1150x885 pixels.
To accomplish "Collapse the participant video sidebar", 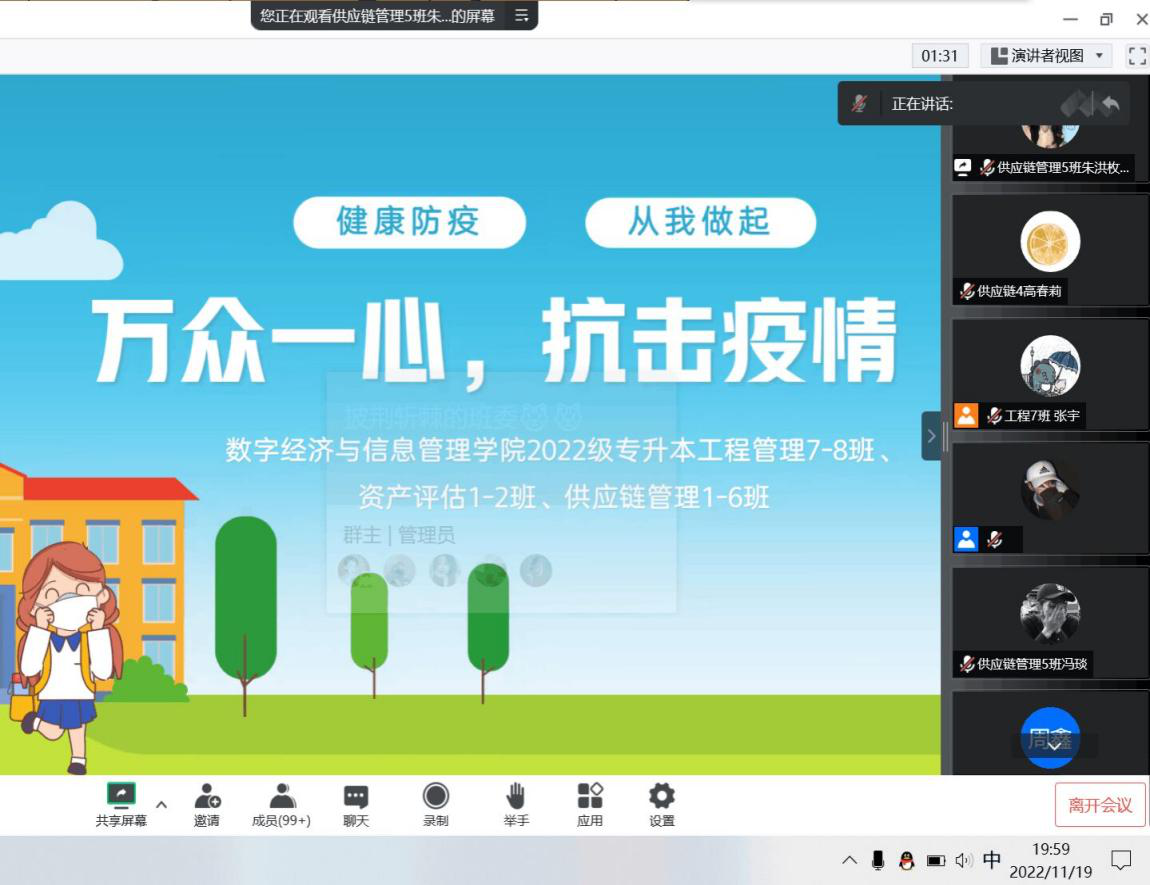I will (x=931, y=436).
